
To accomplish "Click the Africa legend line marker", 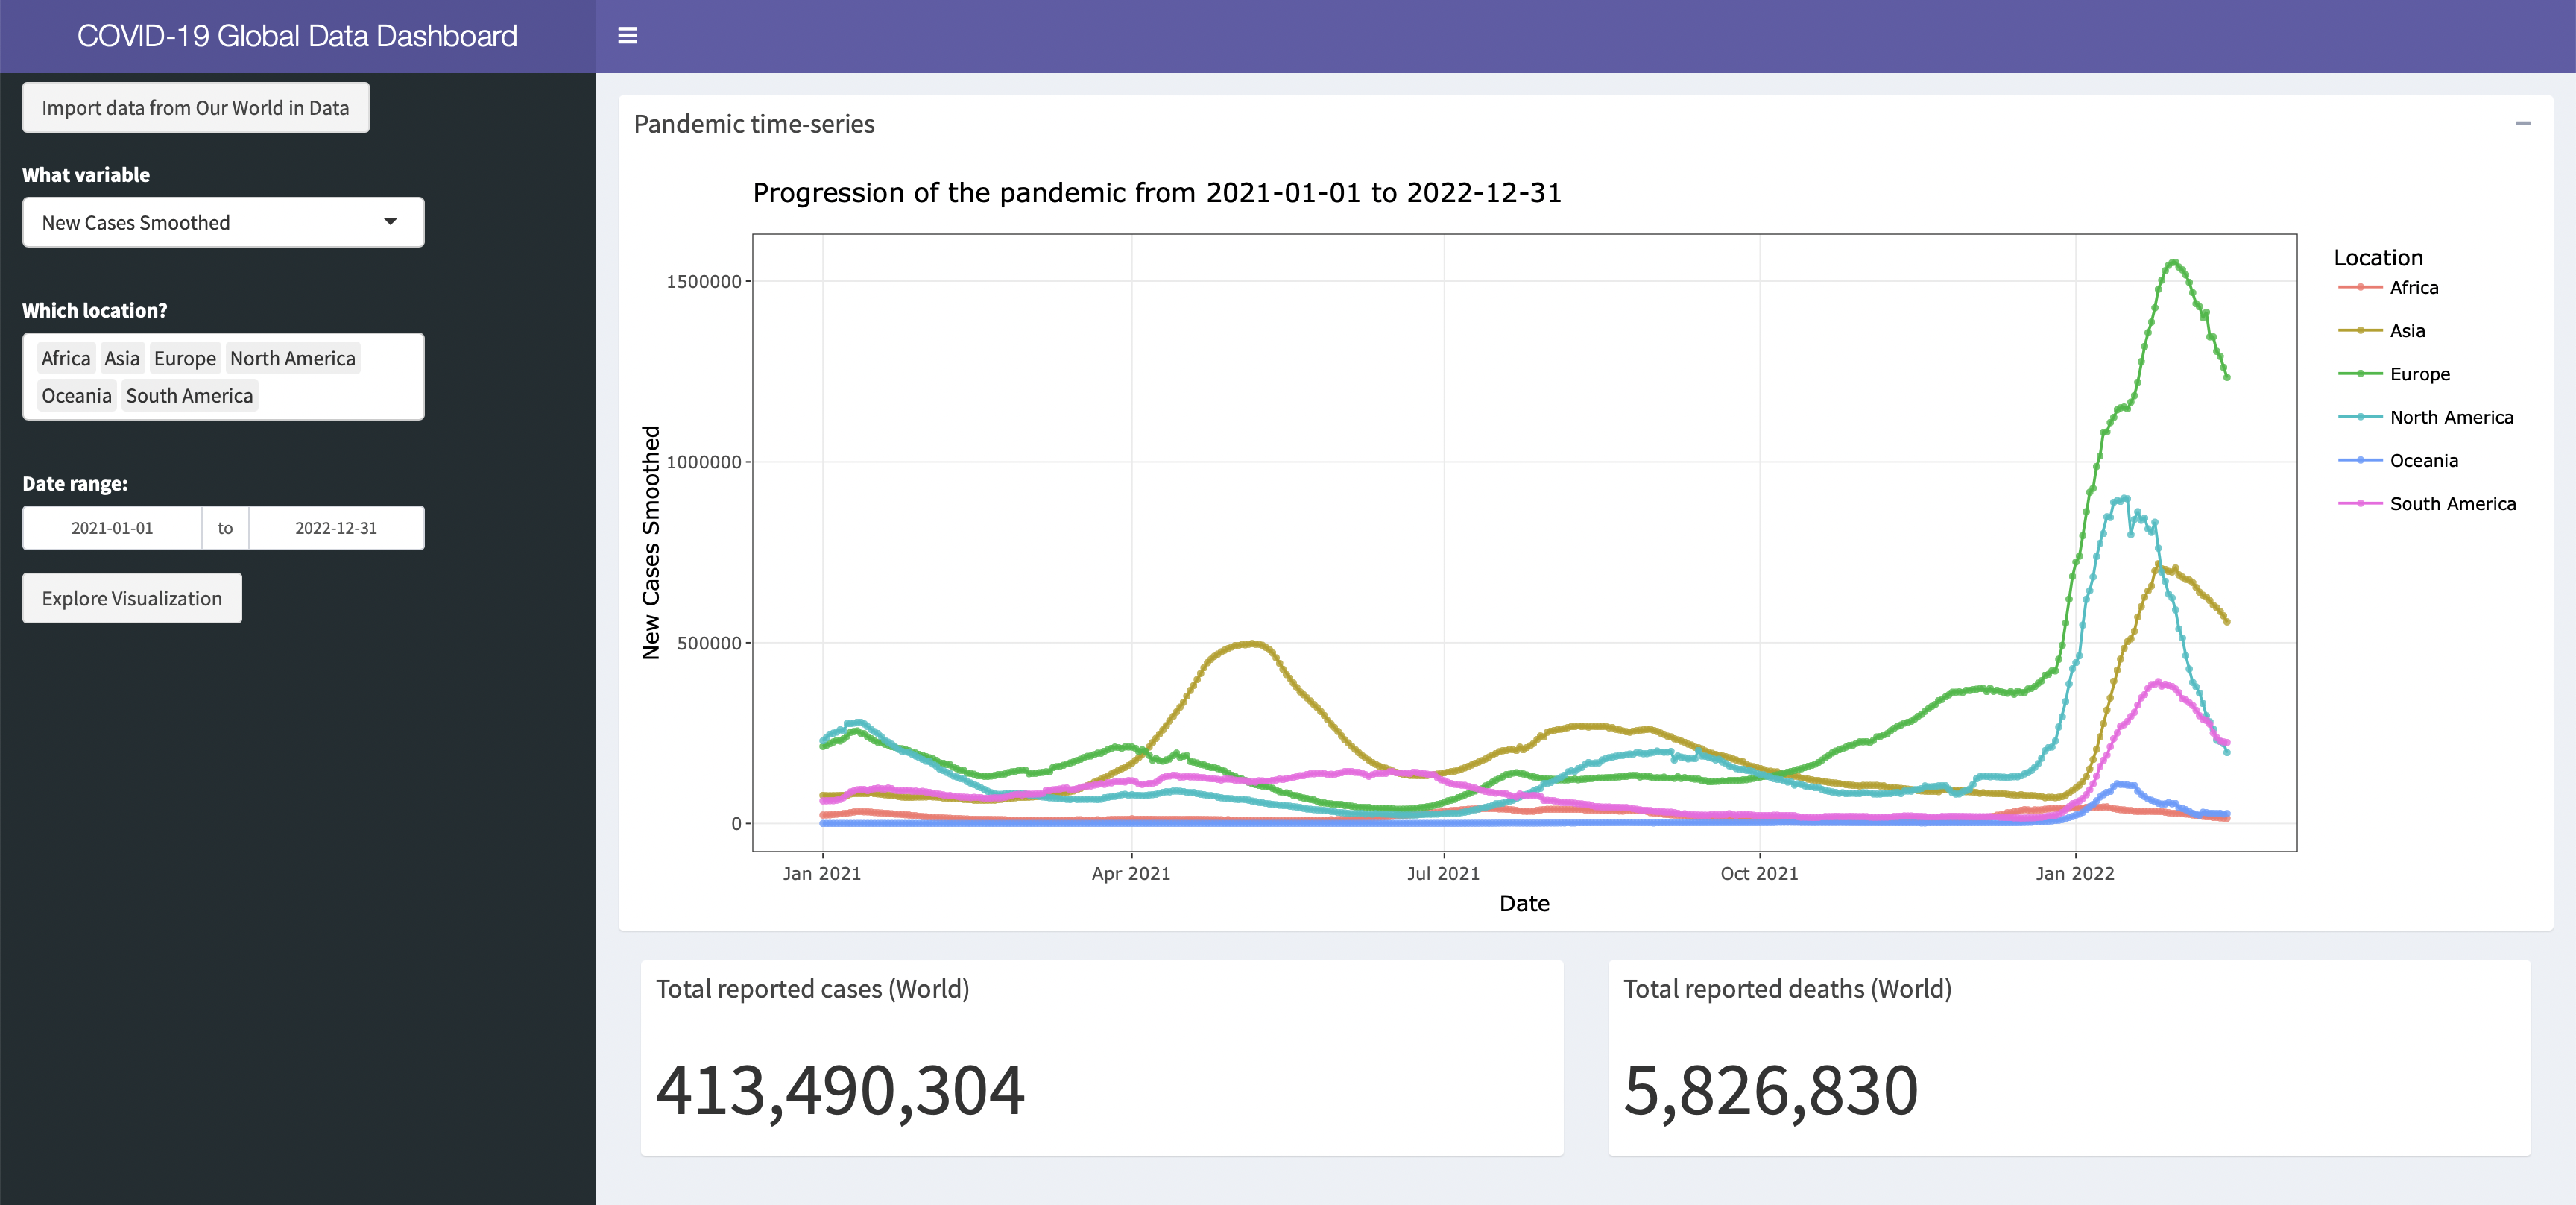I will pos(2360,287).
